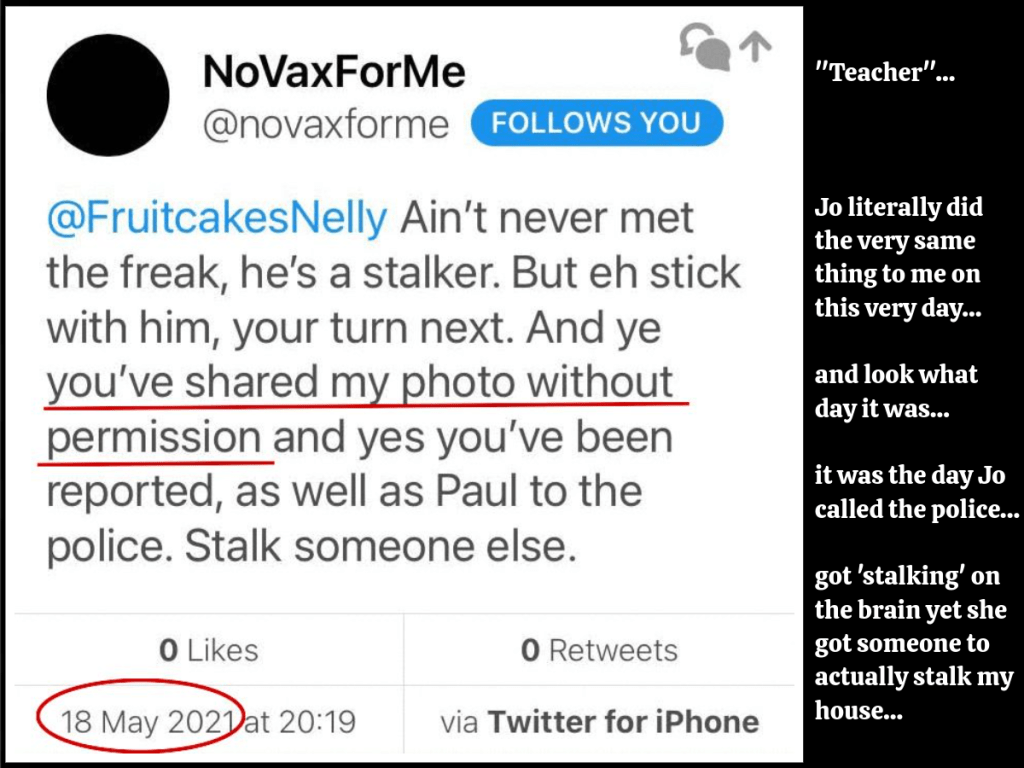Open the NoVaxForMe display name
This screenshot has width=1024, height=768.
tap(334, 71)
